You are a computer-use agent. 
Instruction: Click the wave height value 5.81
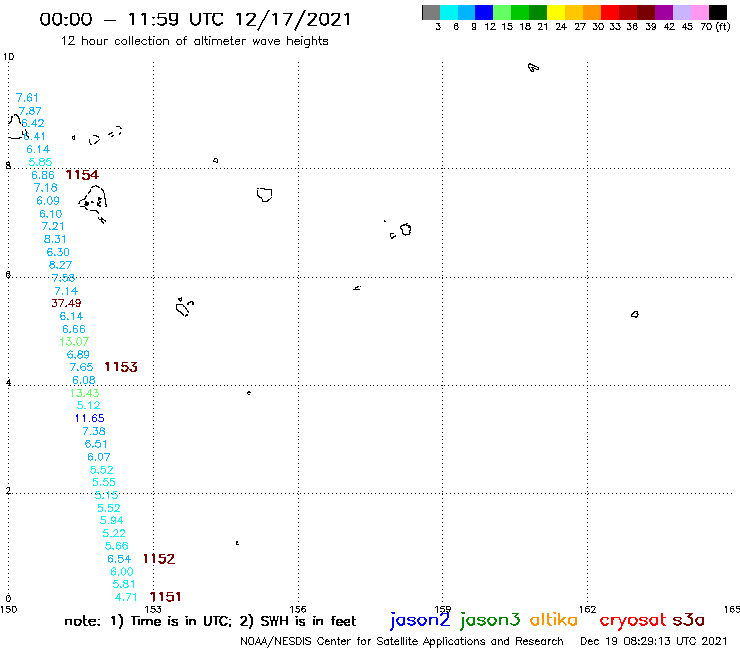(124, 584)
